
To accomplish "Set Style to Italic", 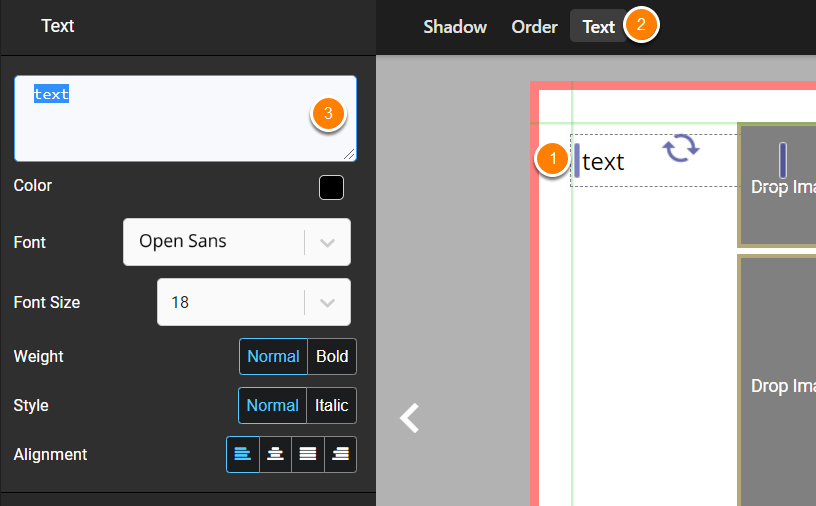I will pyautogui.click(x=332, y=406).
